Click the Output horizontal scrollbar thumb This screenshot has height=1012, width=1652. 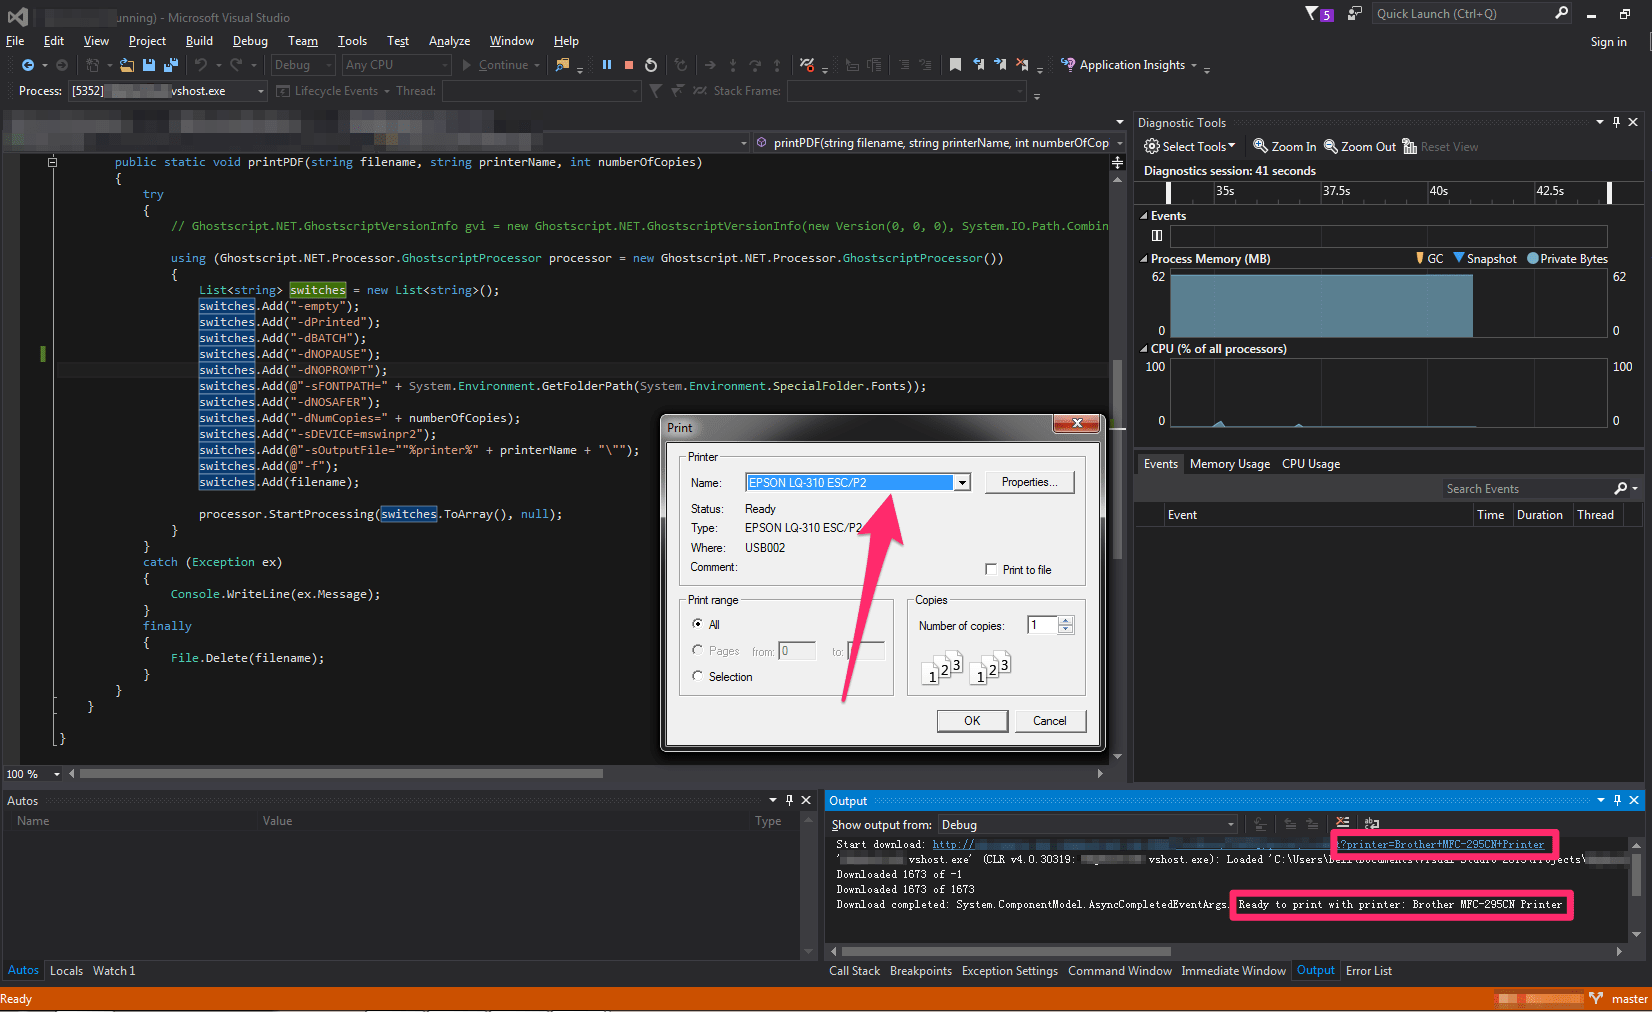(1006, 952)
